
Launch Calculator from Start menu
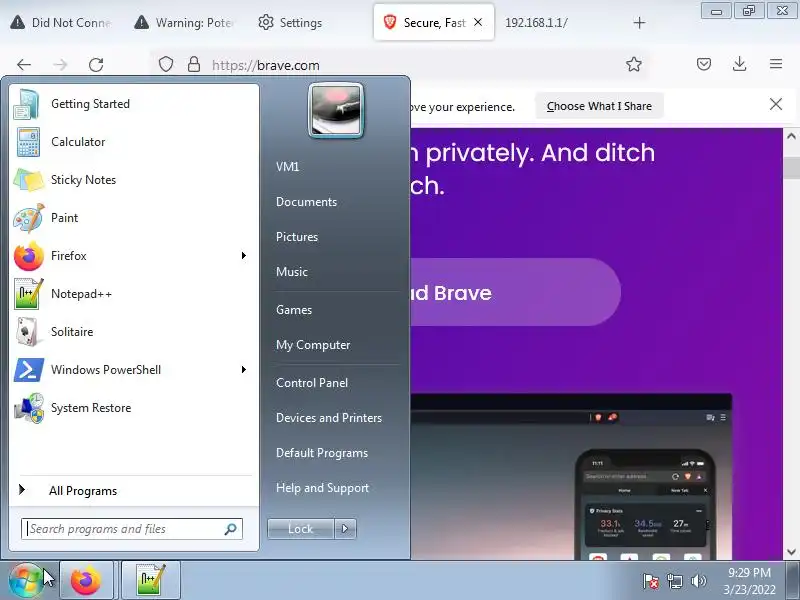click(x=134, y=142)
